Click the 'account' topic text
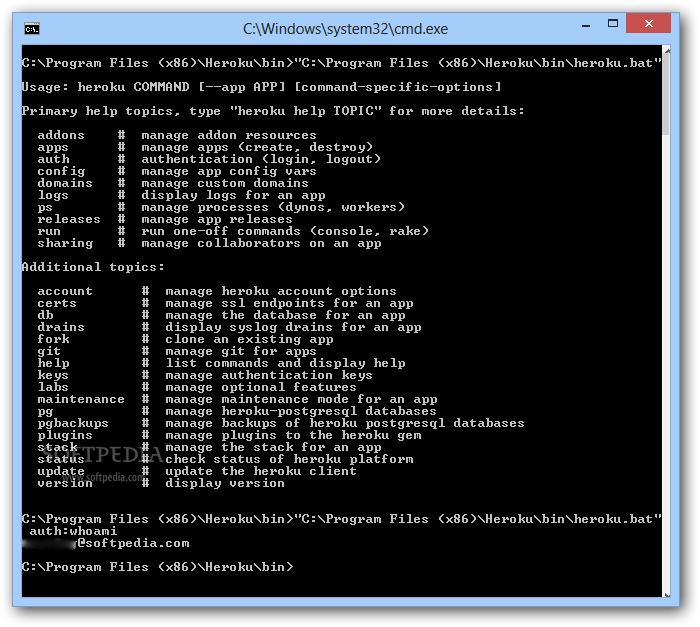The height and width of the screenshot is (627, 700). [x=65, y=291]
